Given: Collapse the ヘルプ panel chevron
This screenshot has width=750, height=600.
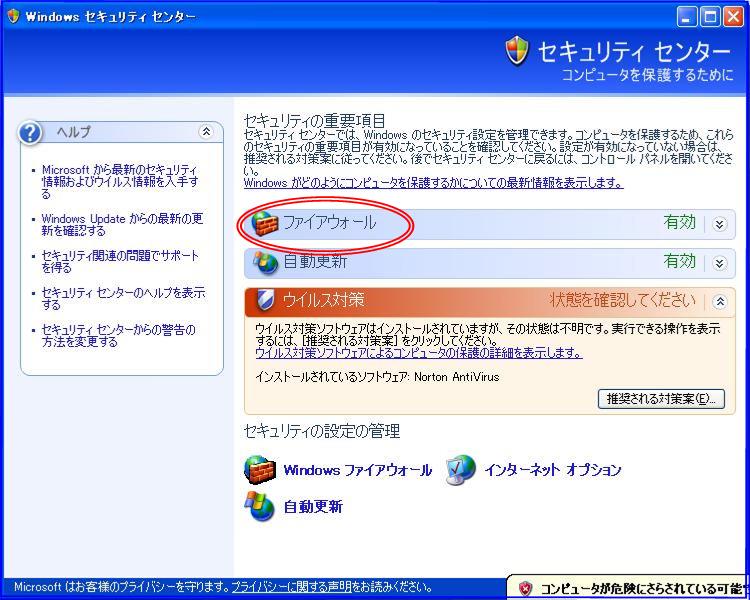Looking at the screenshot, I should tap(206, 132).
